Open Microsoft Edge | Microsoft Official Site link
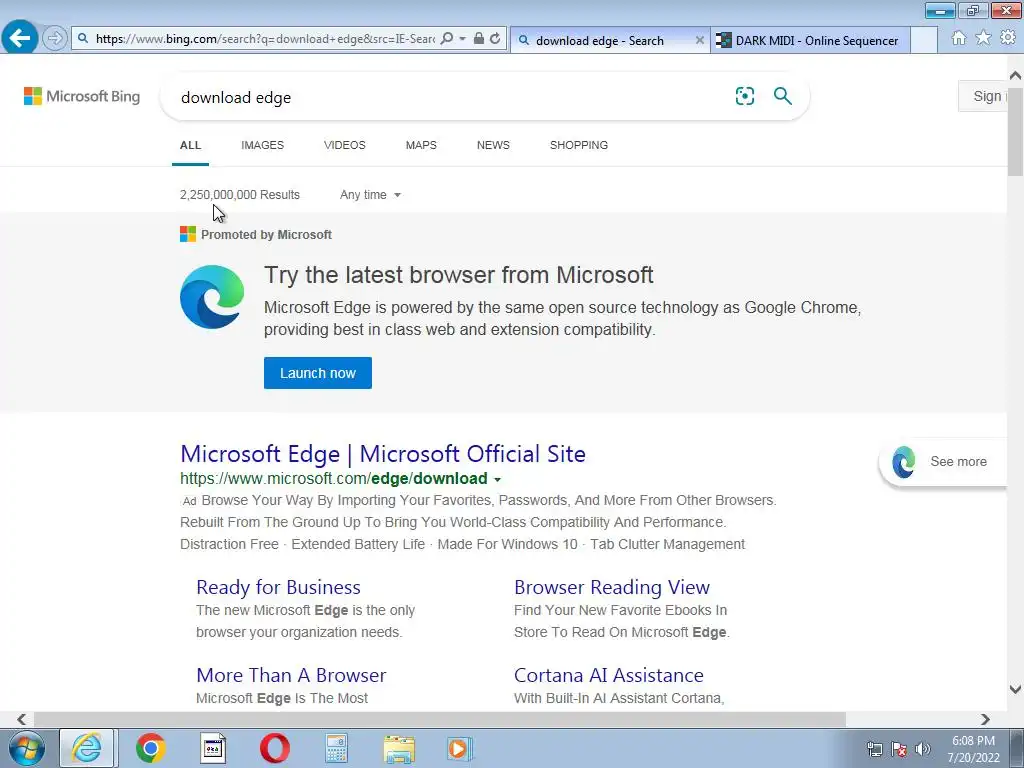 click(383, 454)
